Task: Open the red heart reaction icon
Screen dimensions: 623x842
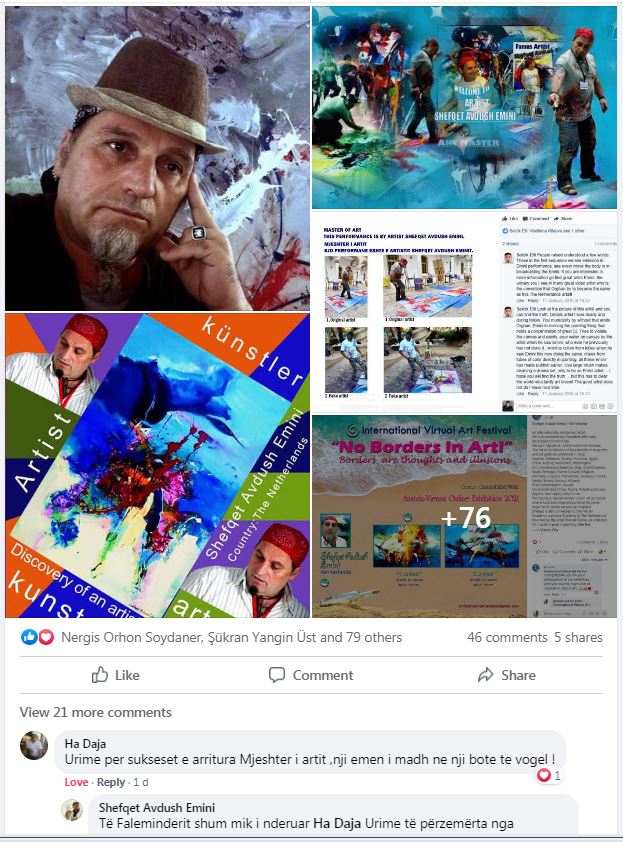Action: pos(46,637)
